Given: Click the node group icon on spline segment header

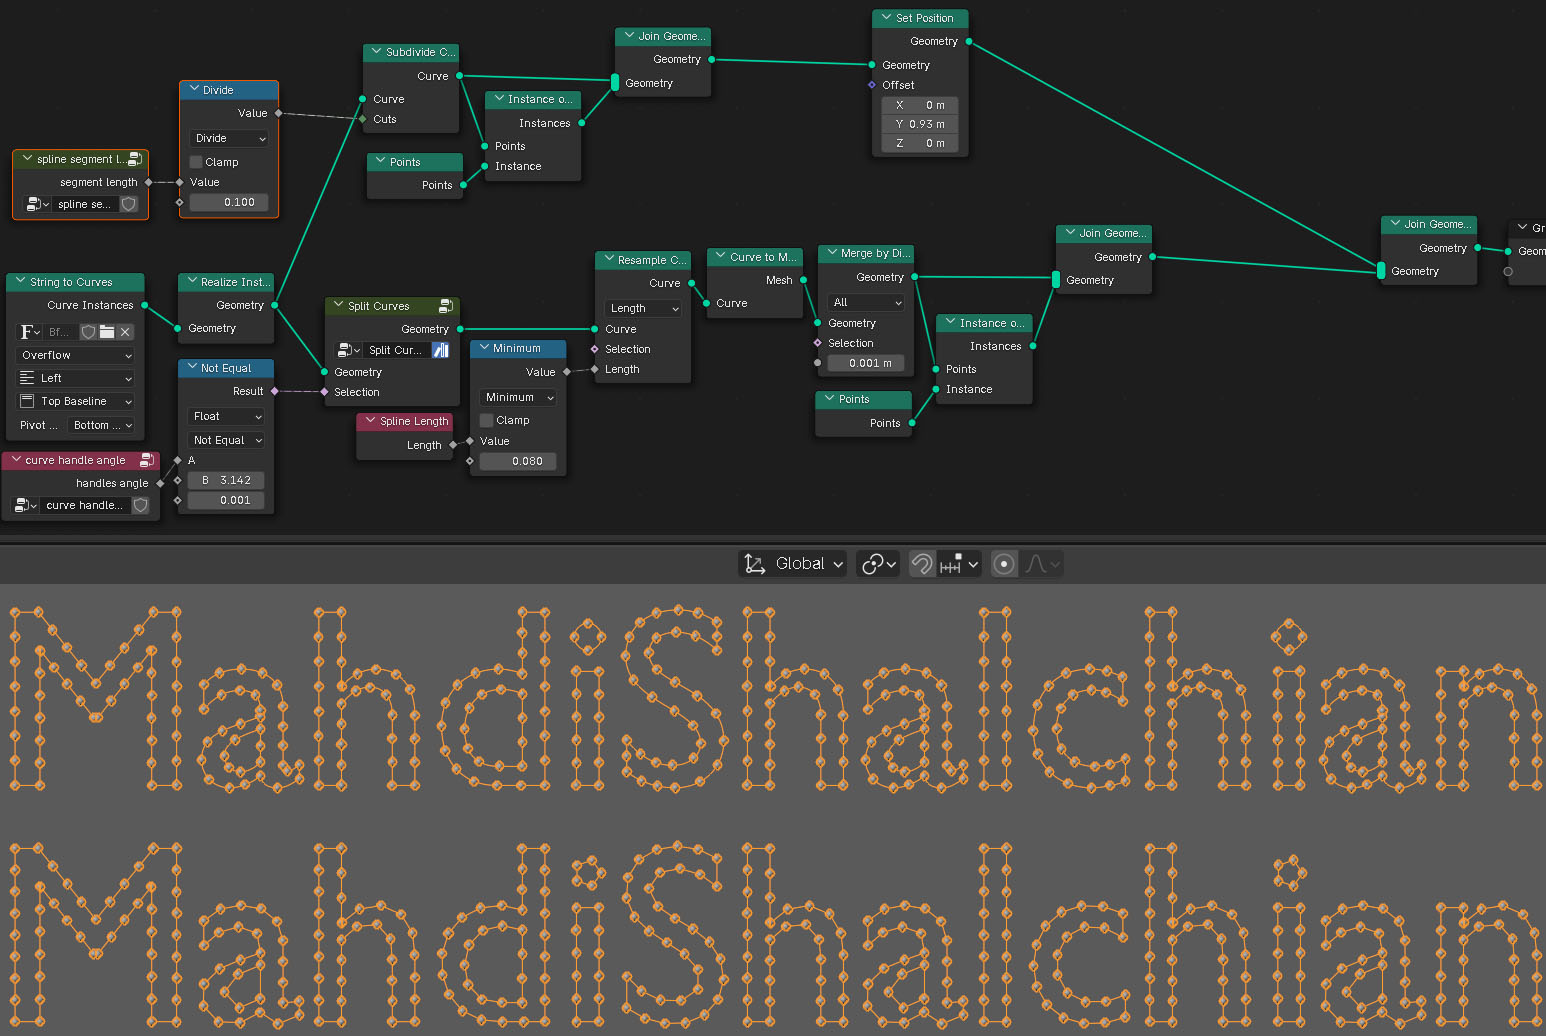Looking at the screenshot, I should 135,159.
